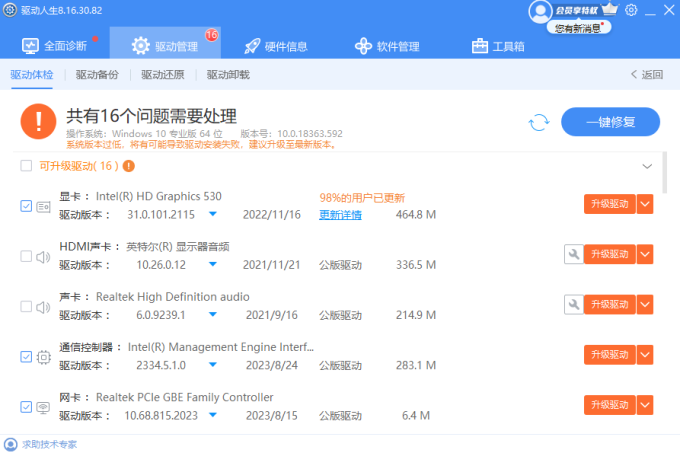This screenshot has height=453, width=680.
Task: Click the 通信控制器 chip icon
Action: point(43,357)
